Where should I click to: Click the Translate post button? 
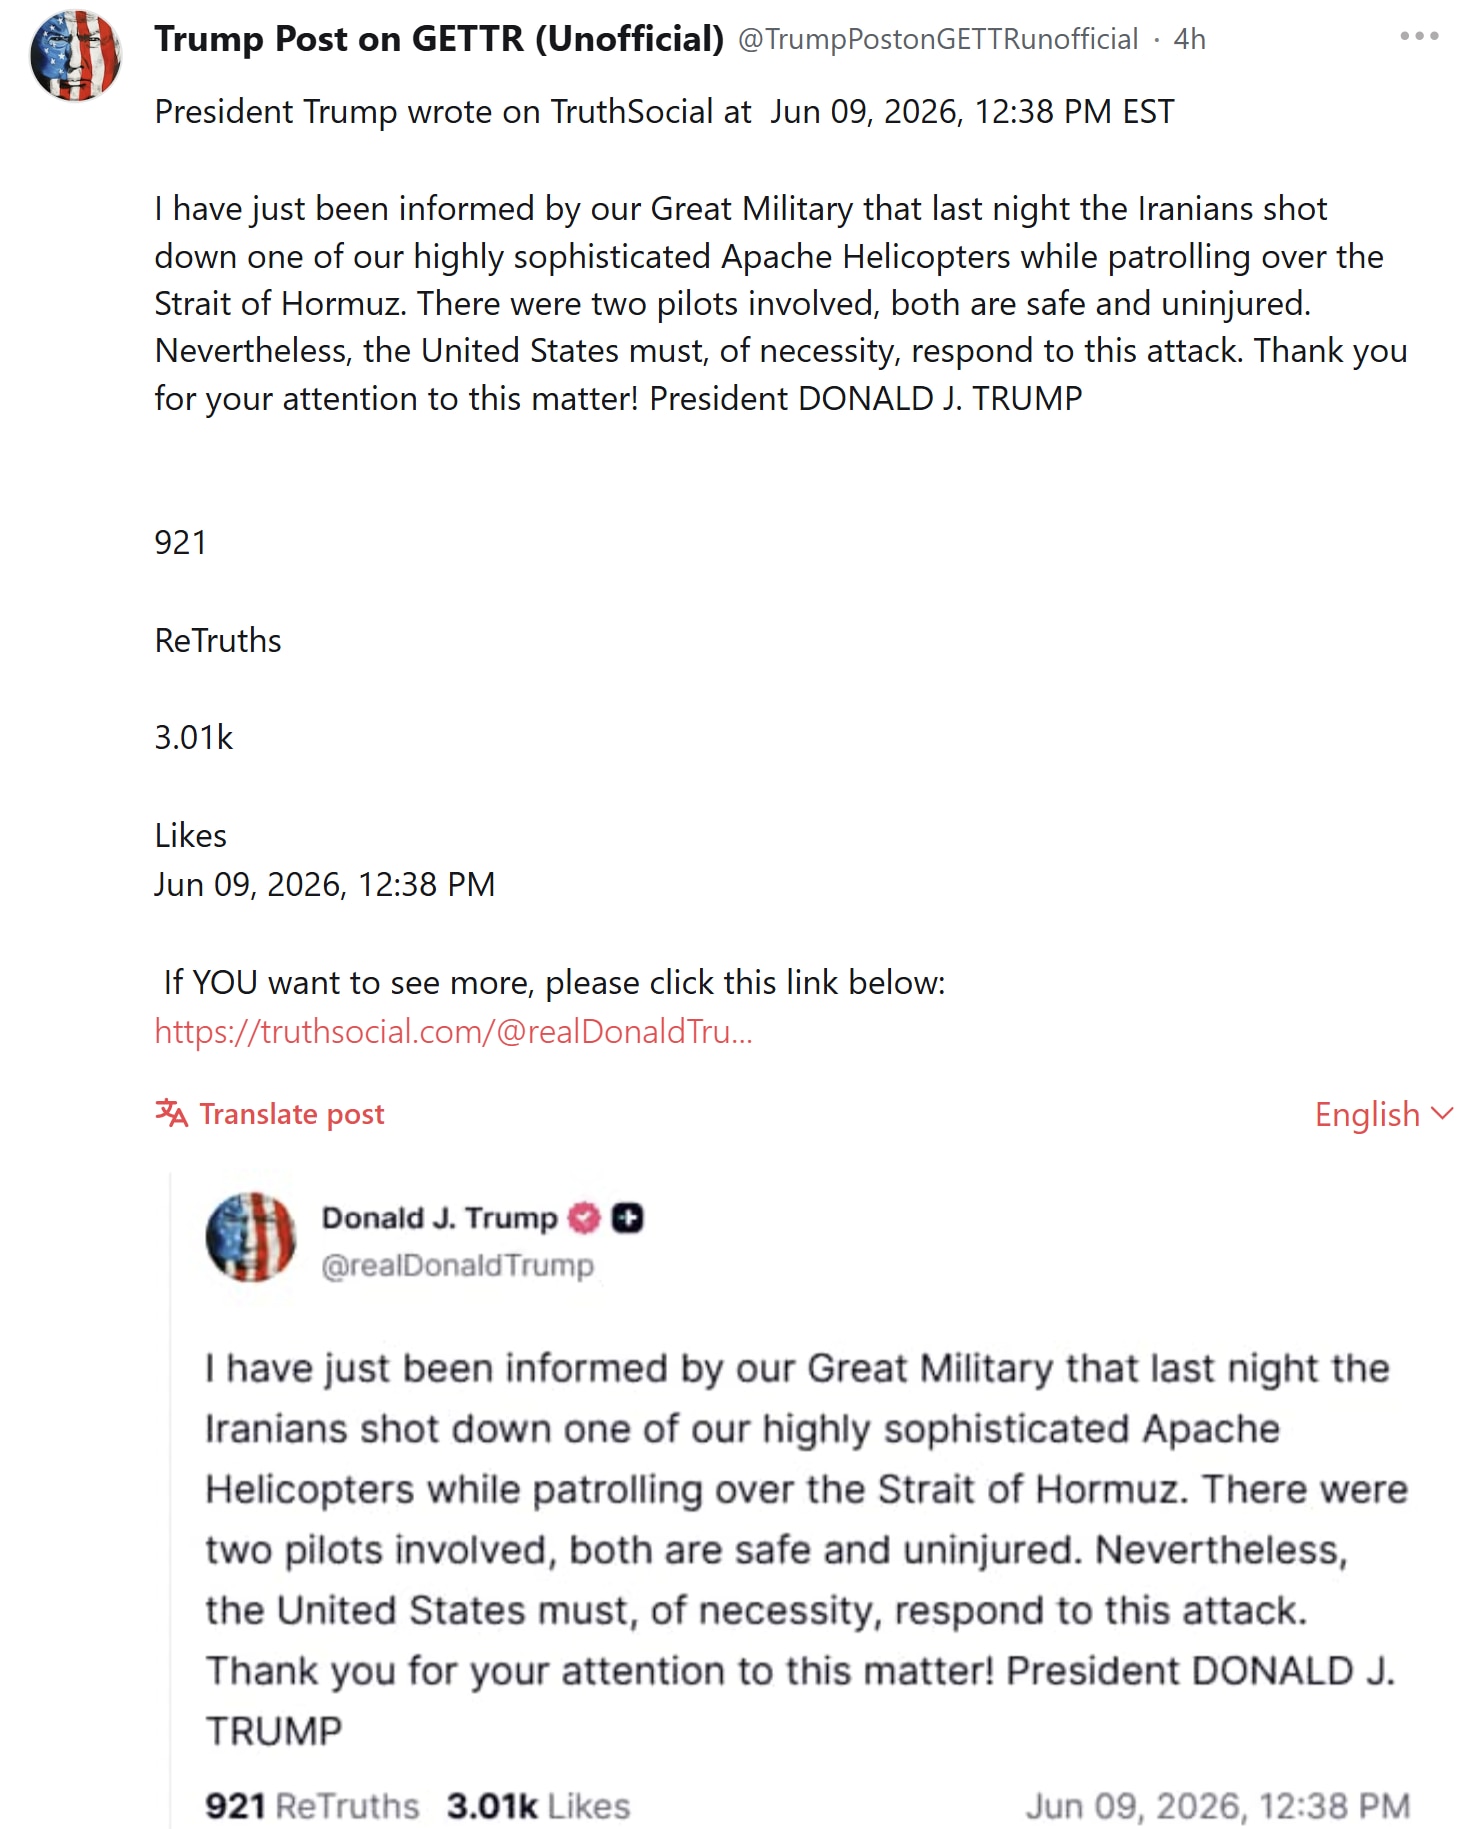[269, 1113]
